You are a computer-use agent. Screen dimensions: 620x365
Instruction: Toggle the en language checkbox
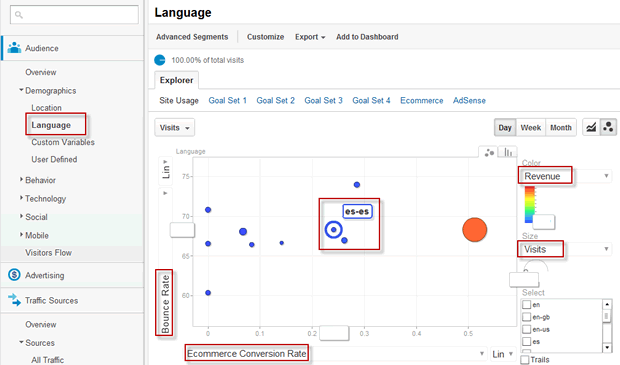pyautogui.click(x=526, y=304)
